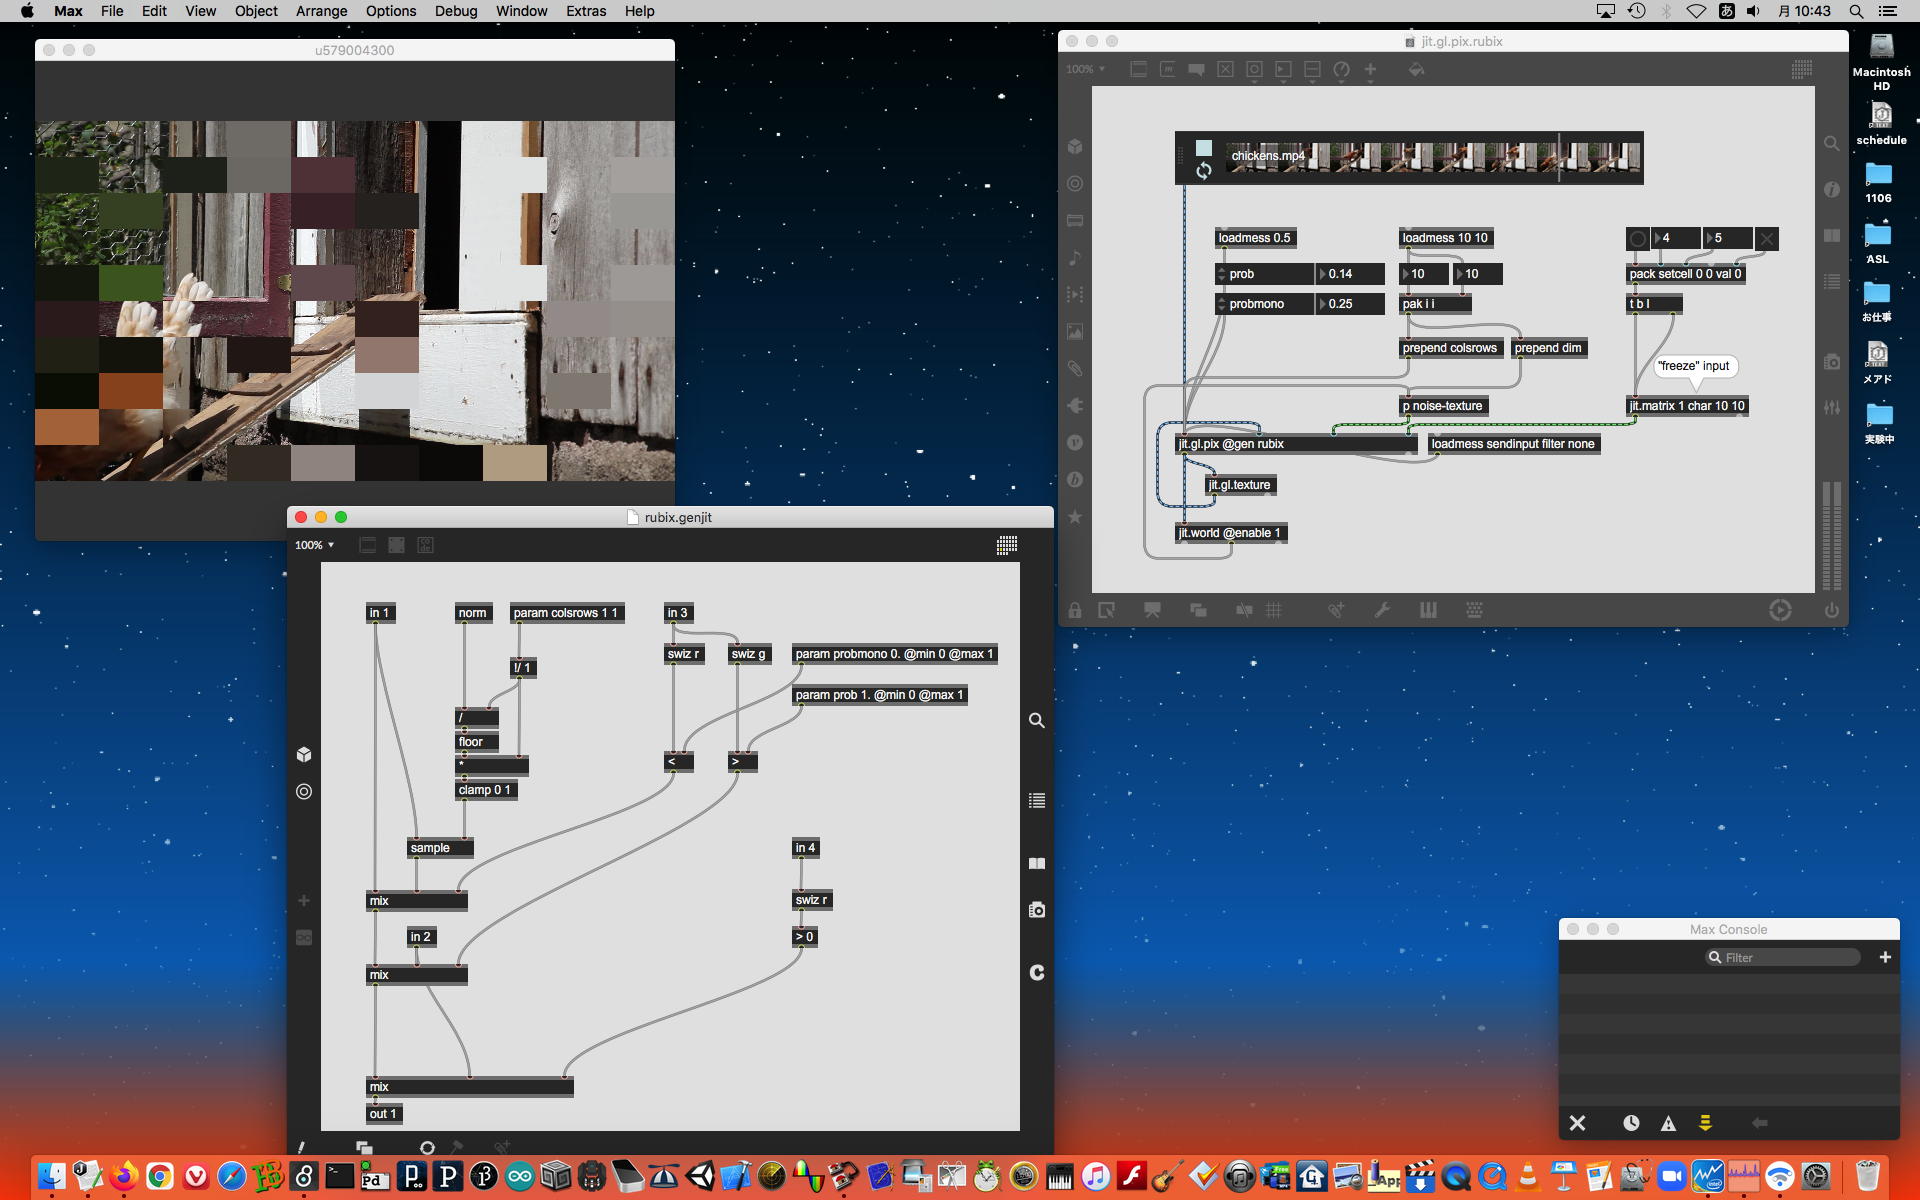Image resolution: width=1920 pixels, height=1200 pixels.
Task: Show only errors in Max Console
Action: click(x=1668, y=1123)
